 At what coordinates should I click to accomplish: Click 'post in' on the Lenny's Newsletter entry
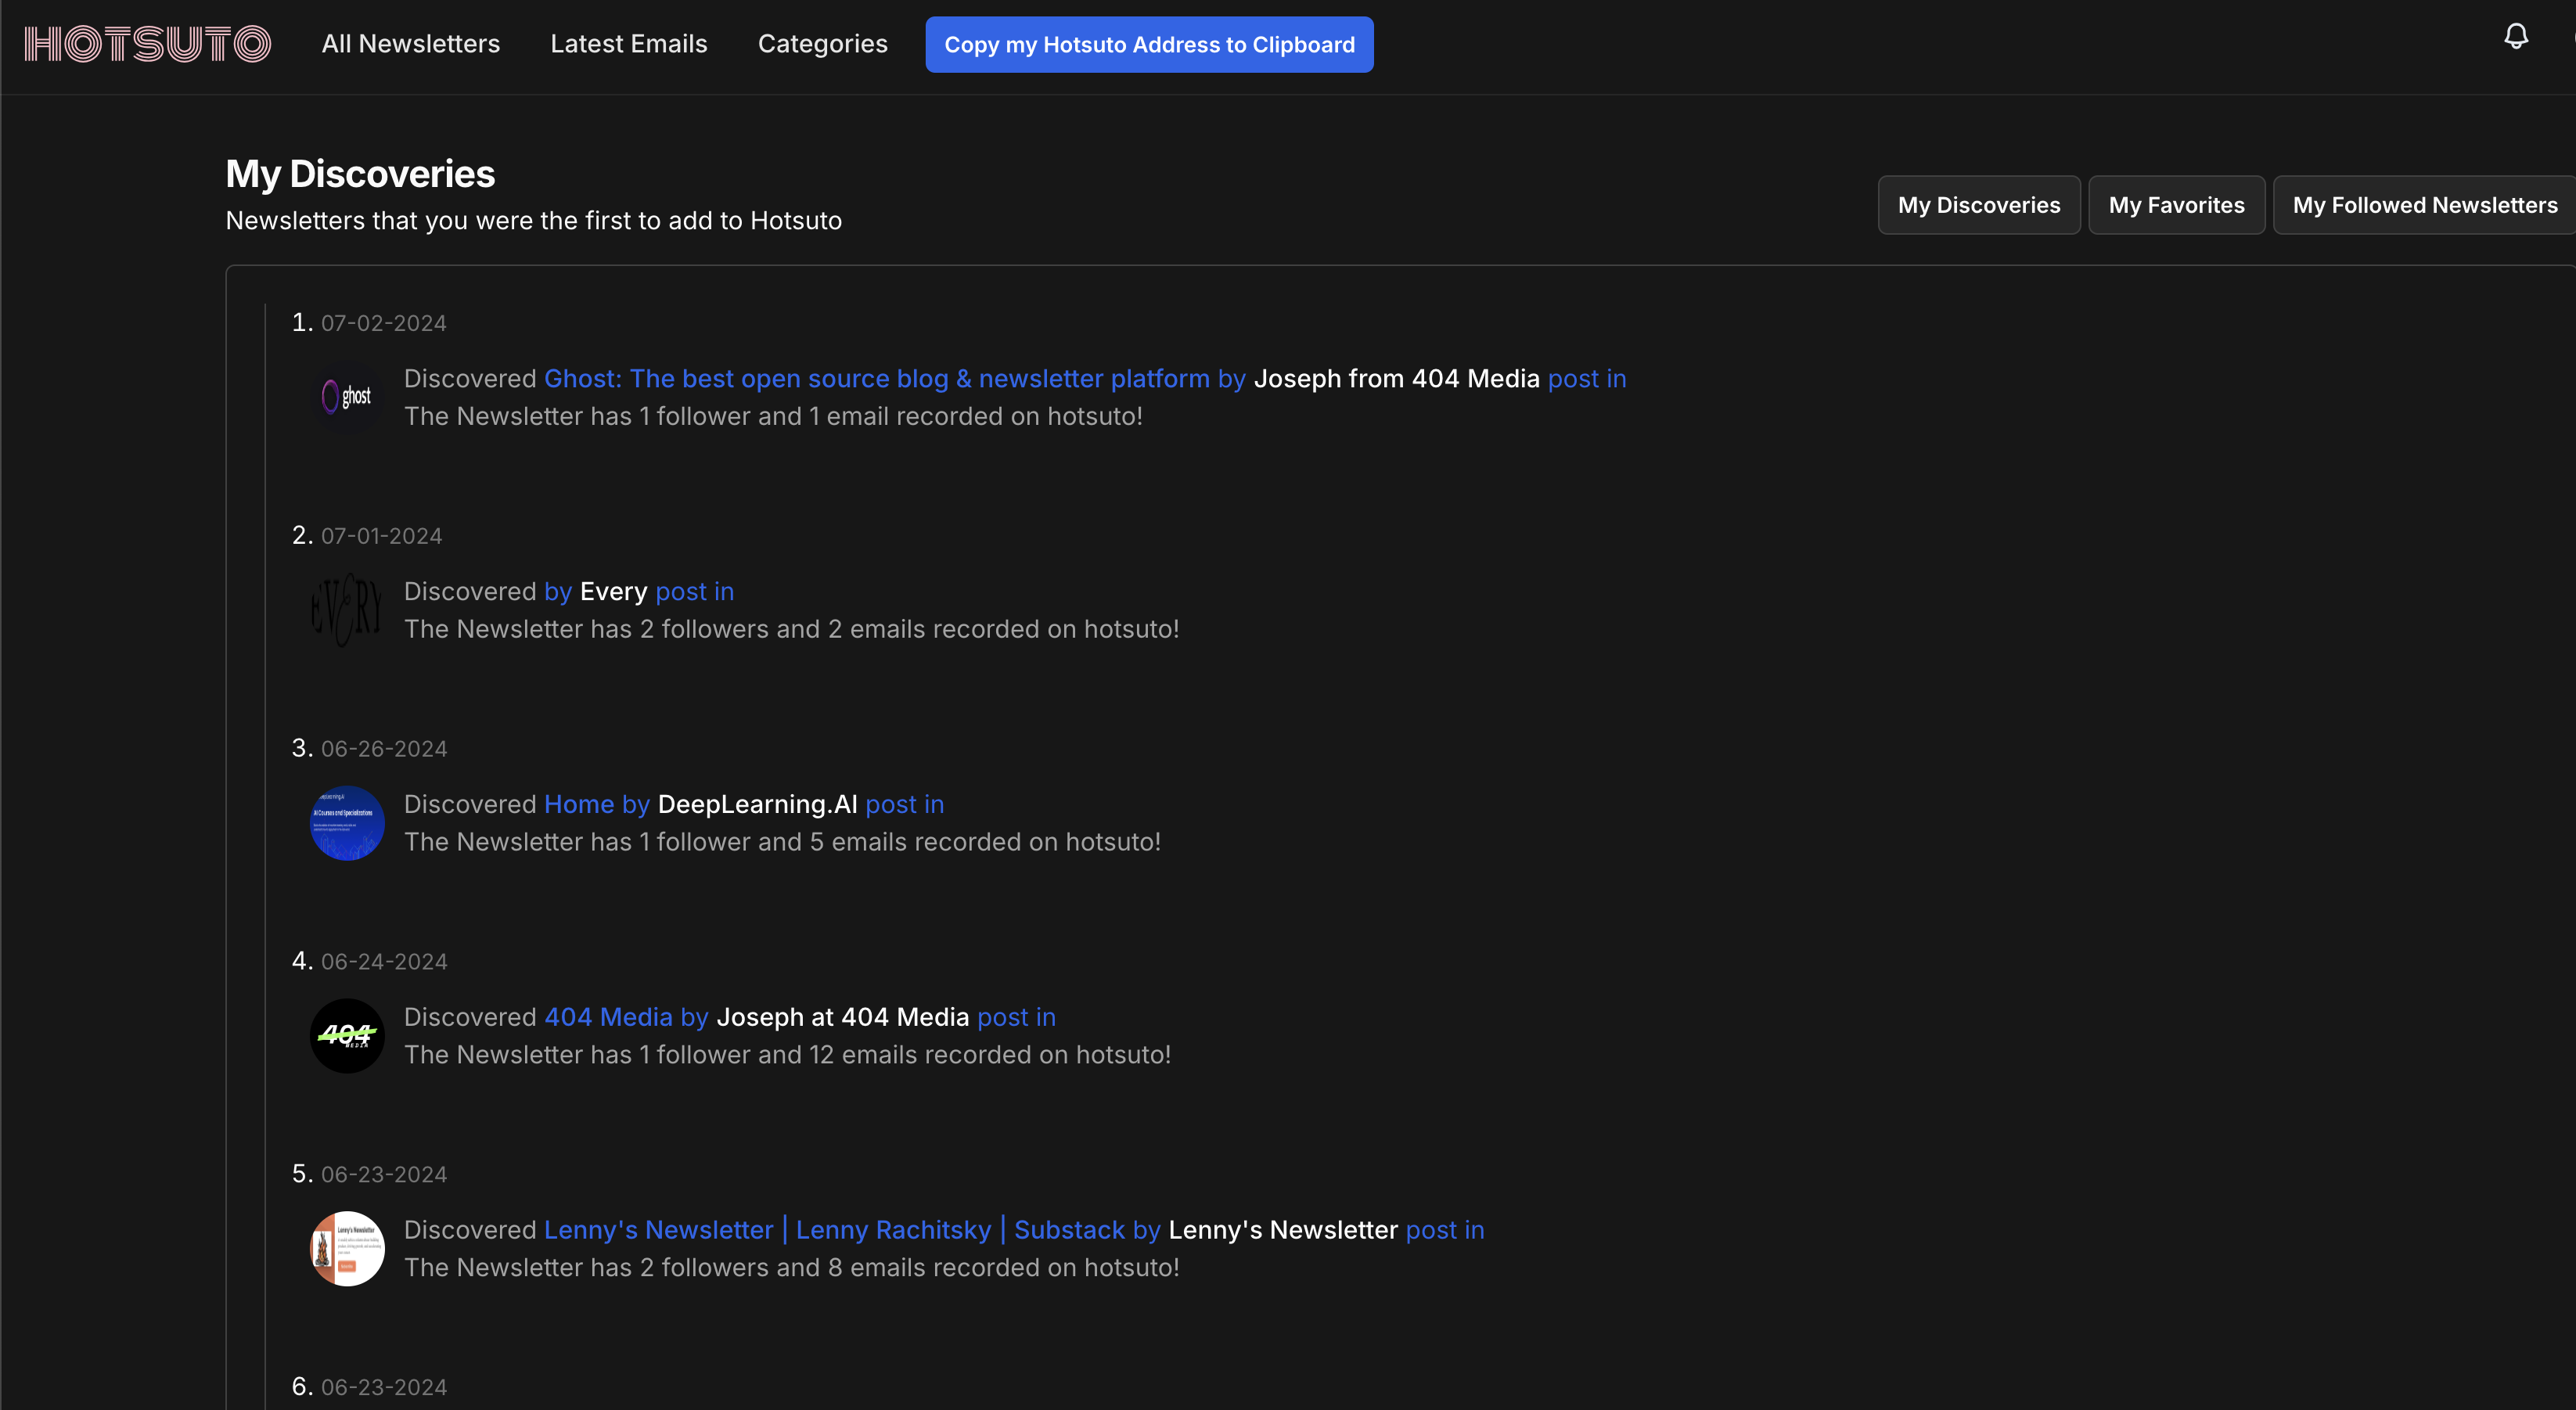1445,1230
